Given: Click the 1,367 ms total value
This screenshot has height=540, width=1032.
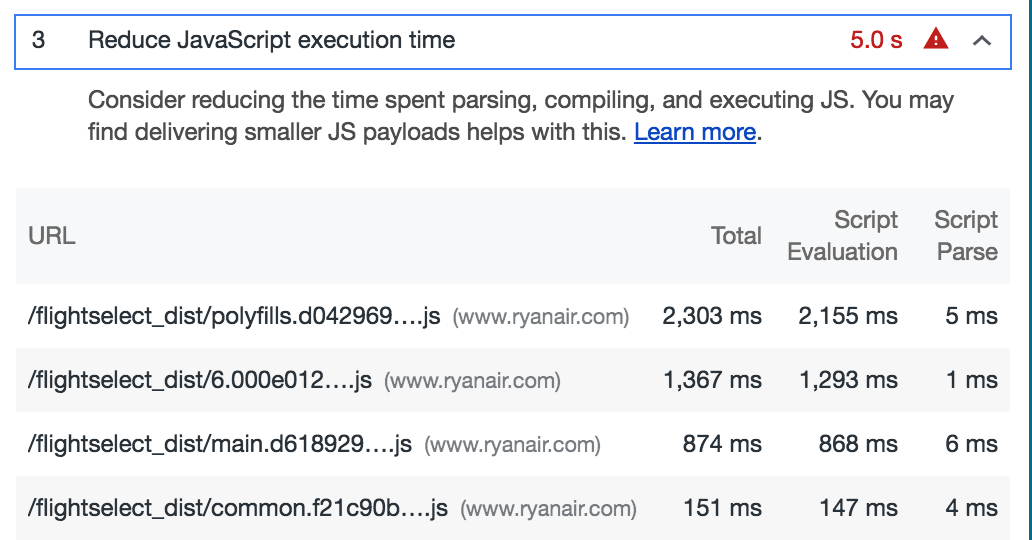Looking at the screenshot, I should click(x=712, y=381).
